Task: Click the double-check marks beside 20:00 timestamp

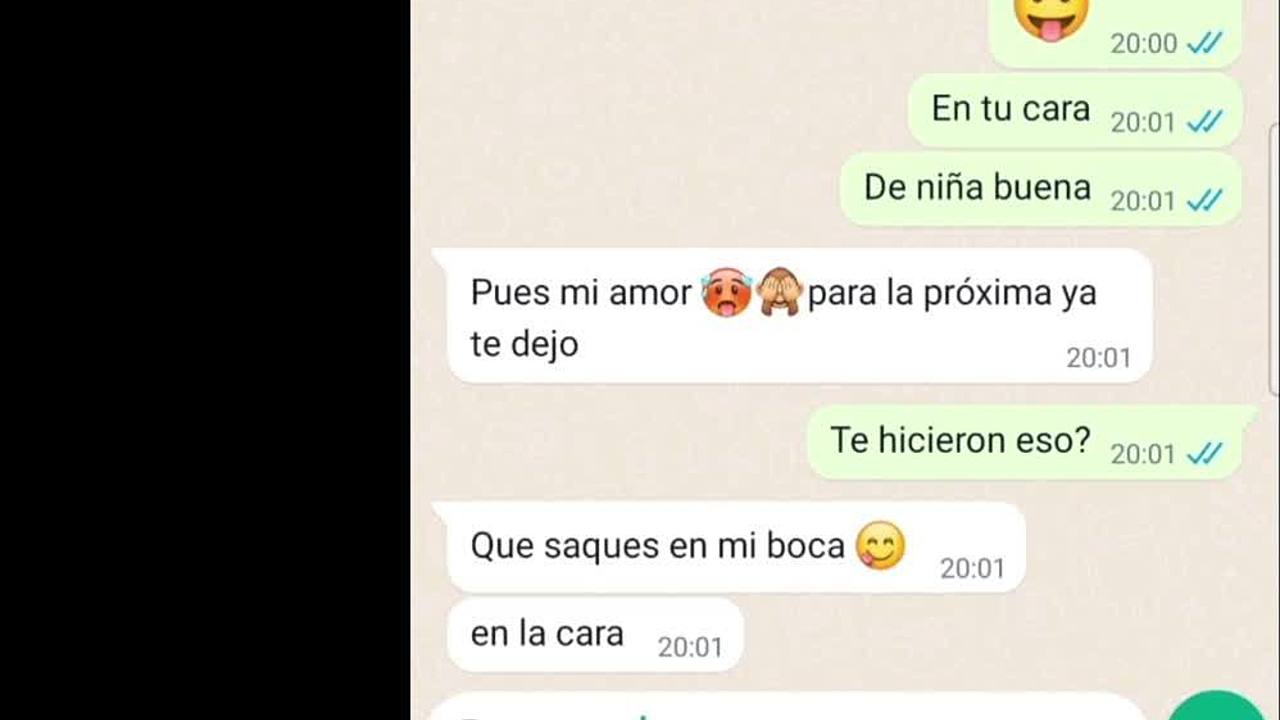Action: click(1205, 43)
